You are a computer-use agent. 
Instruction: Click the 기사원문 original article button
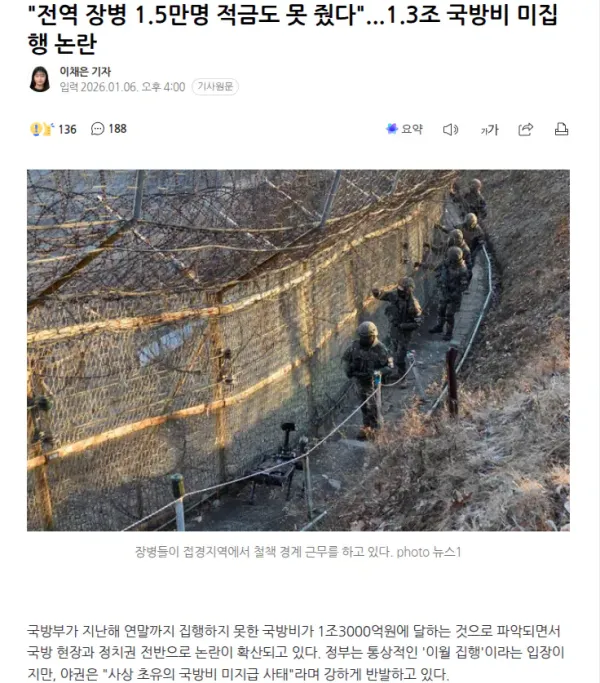point(215,87)
